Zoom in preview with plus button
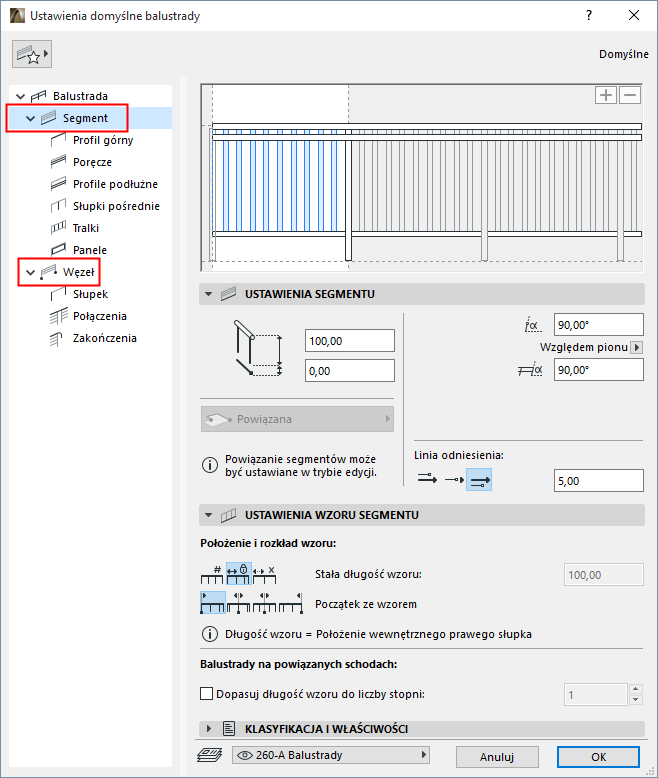The image size is (658, 778). 605,95
